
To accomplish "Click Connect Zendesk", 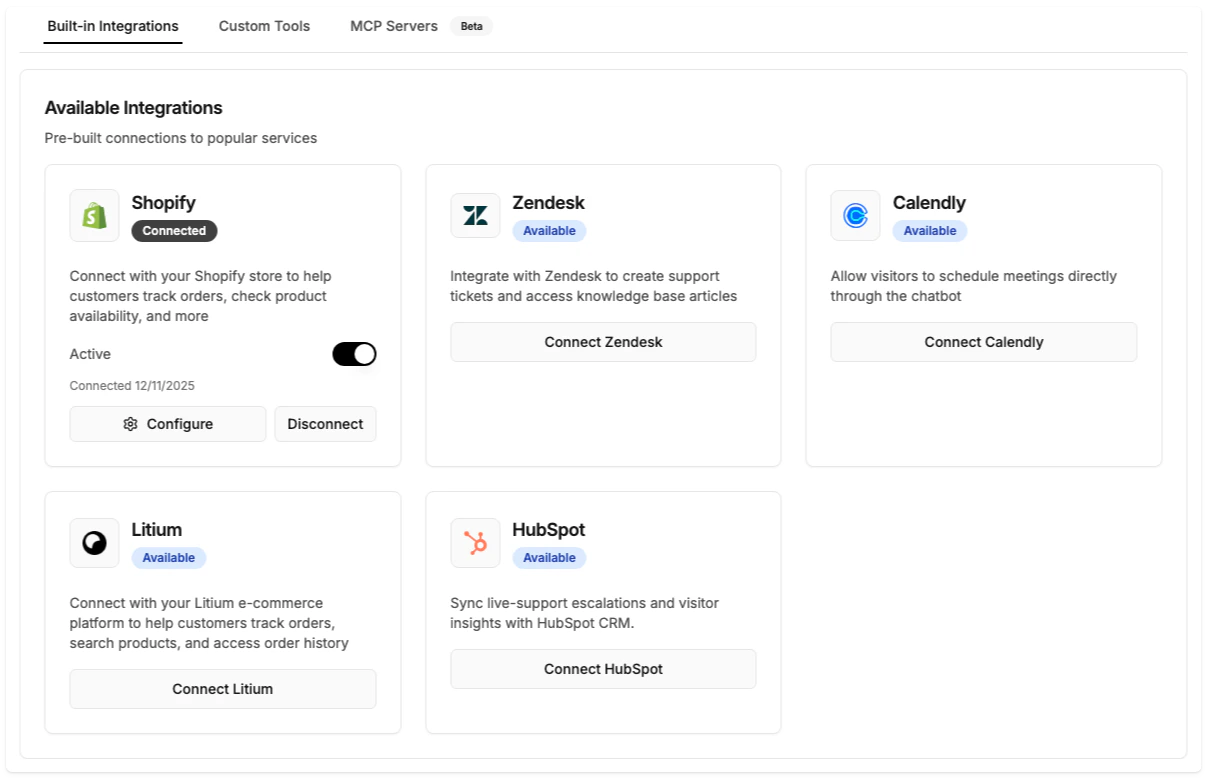I will 603,341.
